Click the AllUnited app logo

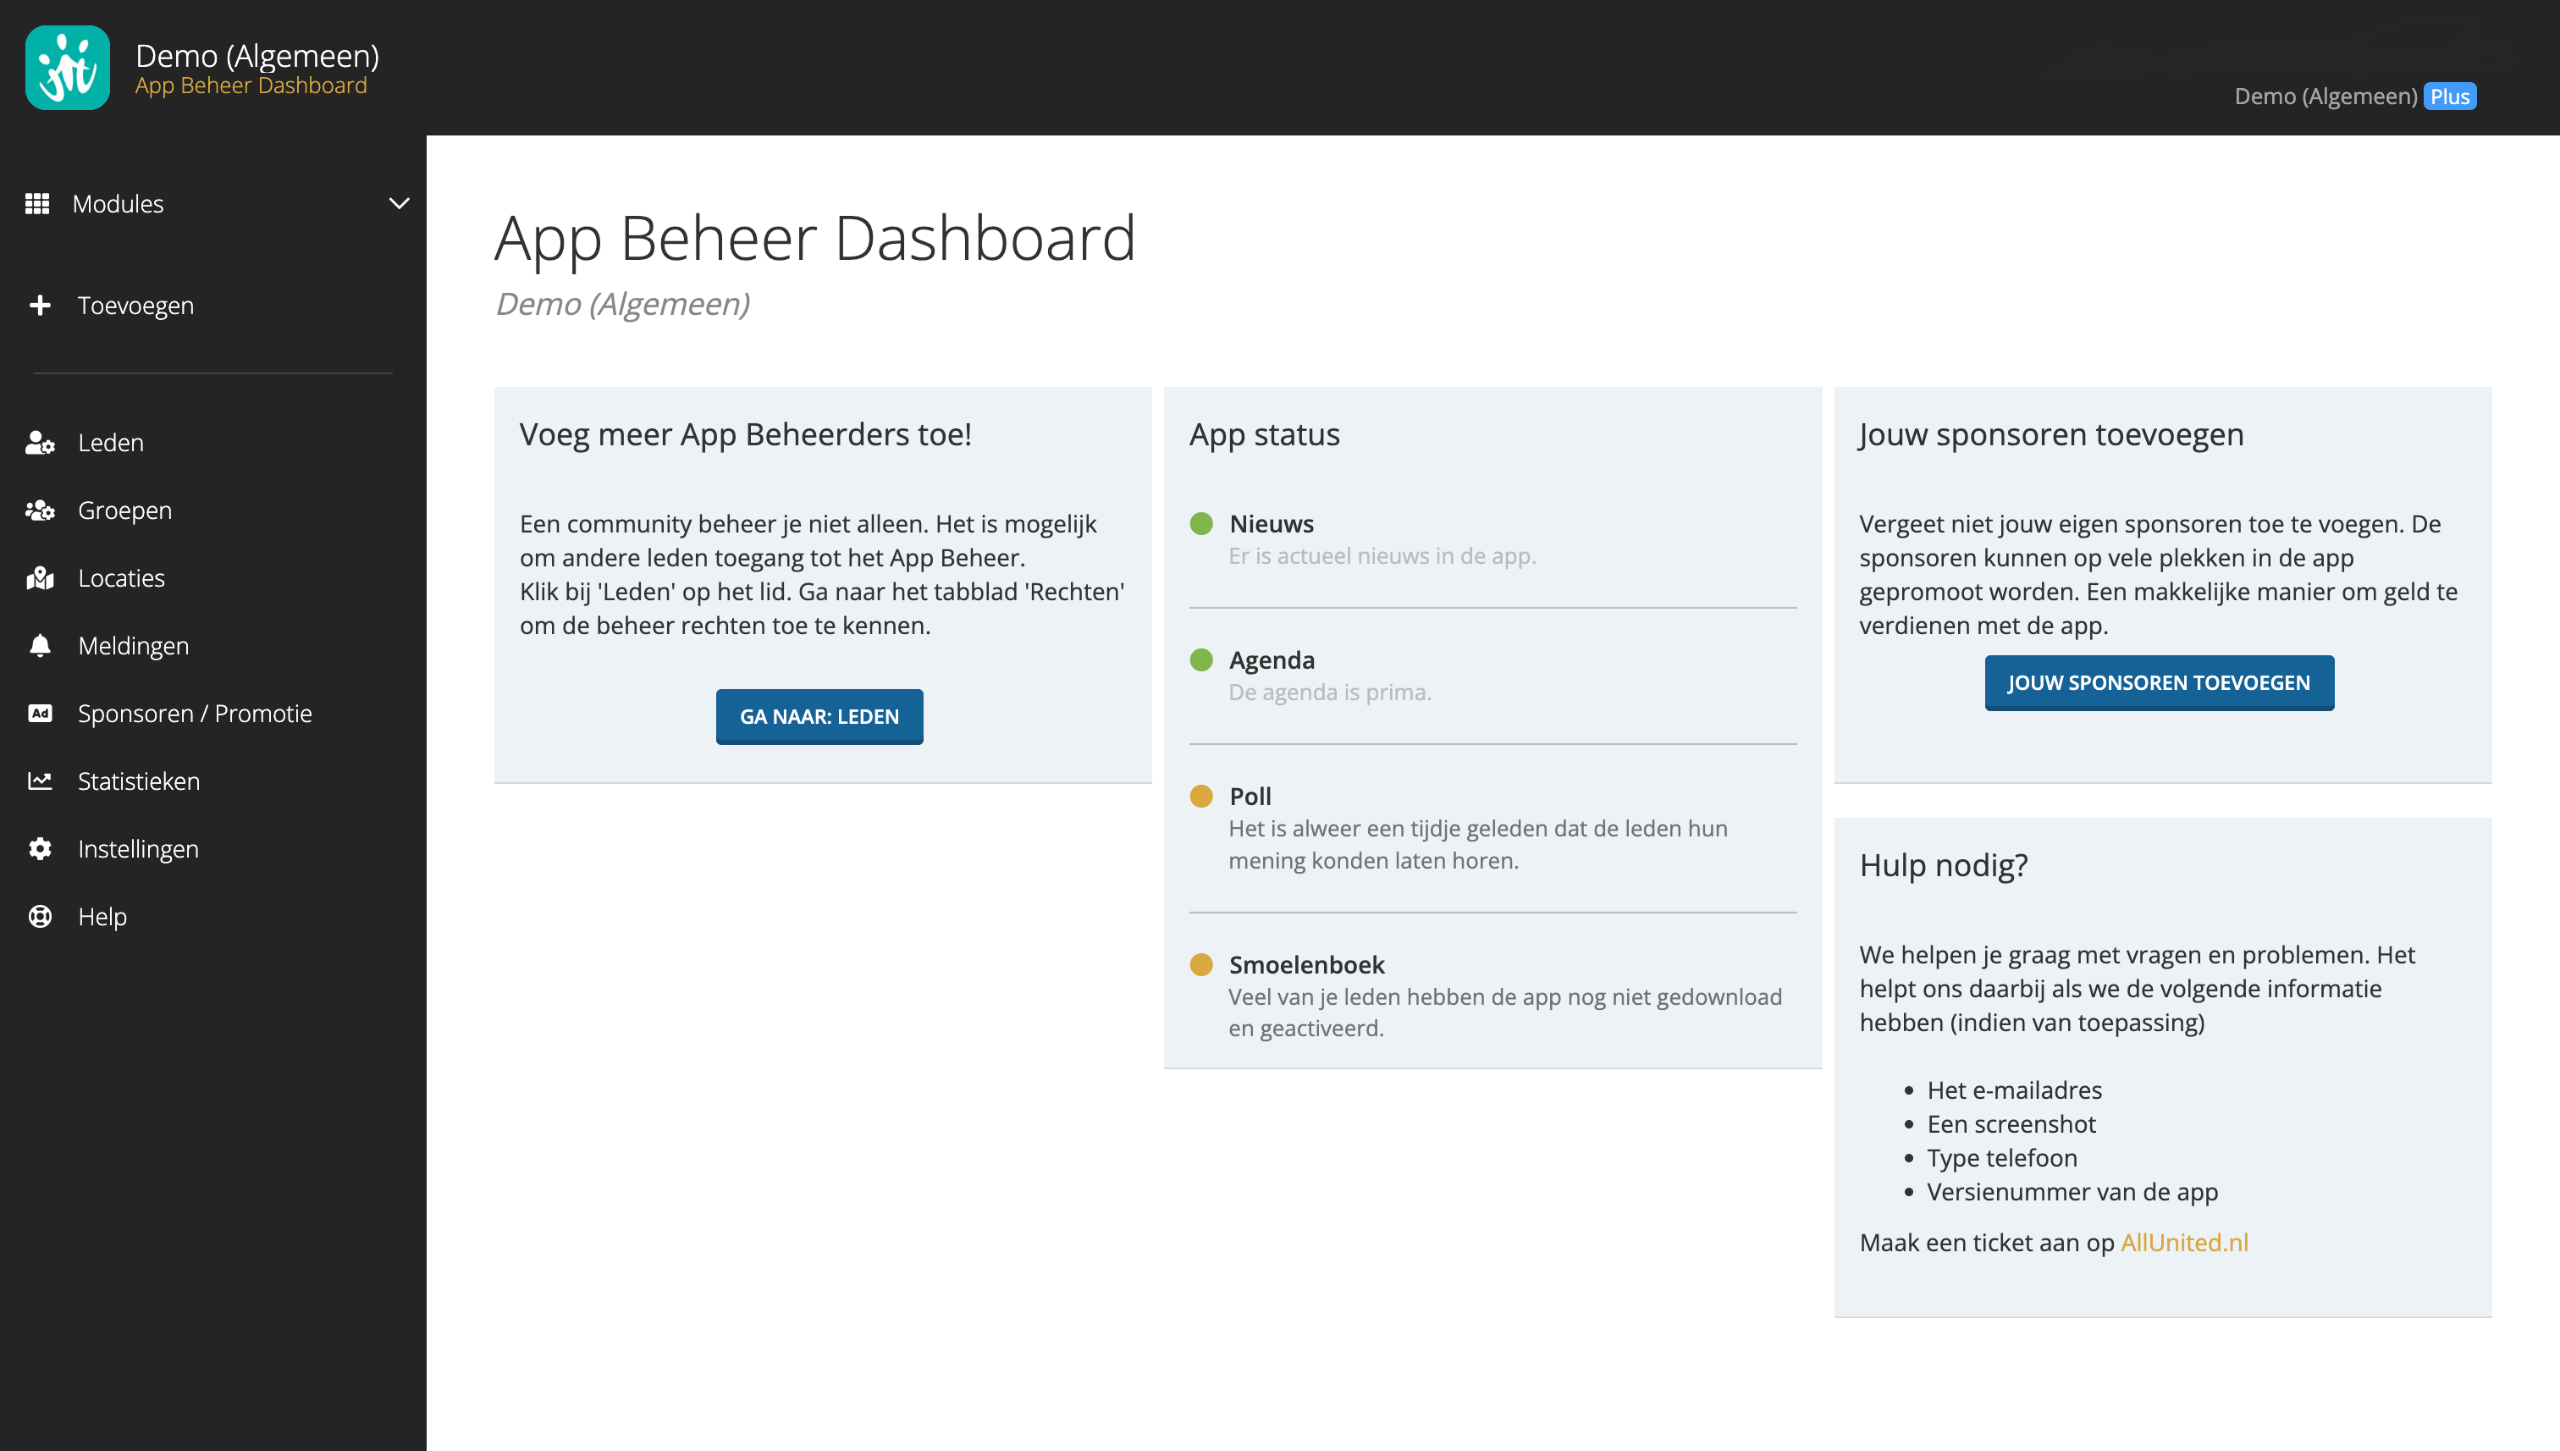[67, 67]
